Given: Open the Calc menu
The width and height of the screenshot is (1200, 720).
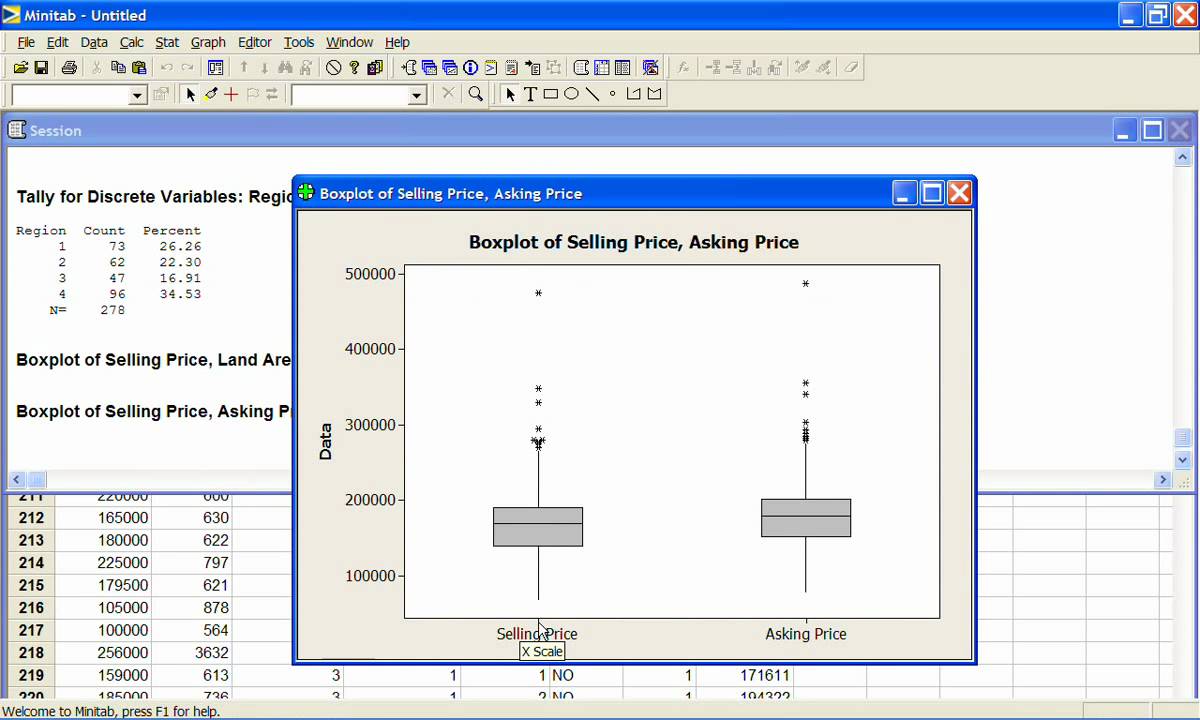Looking at the screenshot, I should [132, 42].
